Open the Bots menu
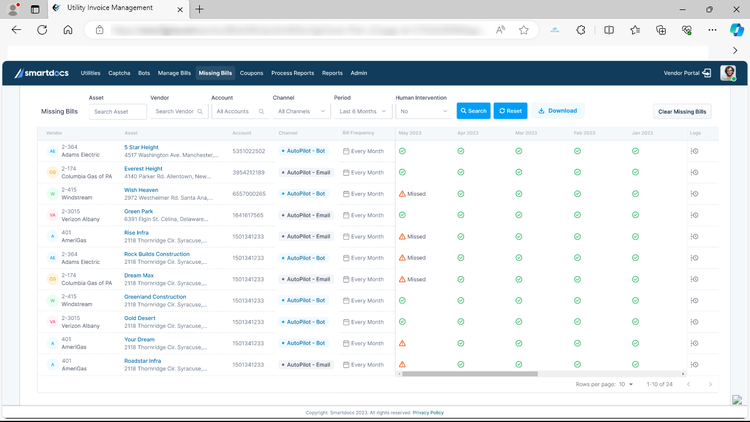The height and width of the screenshot is (422, 750). pos(144,73)
